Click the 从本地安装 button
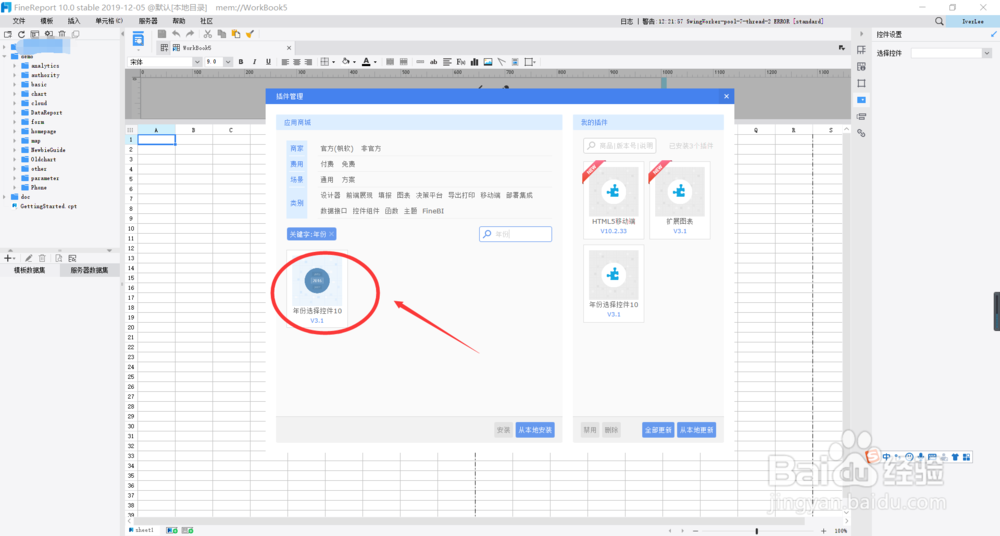Image resolution: width=1000 pixels, height=536 pixels. coord(535,430)
